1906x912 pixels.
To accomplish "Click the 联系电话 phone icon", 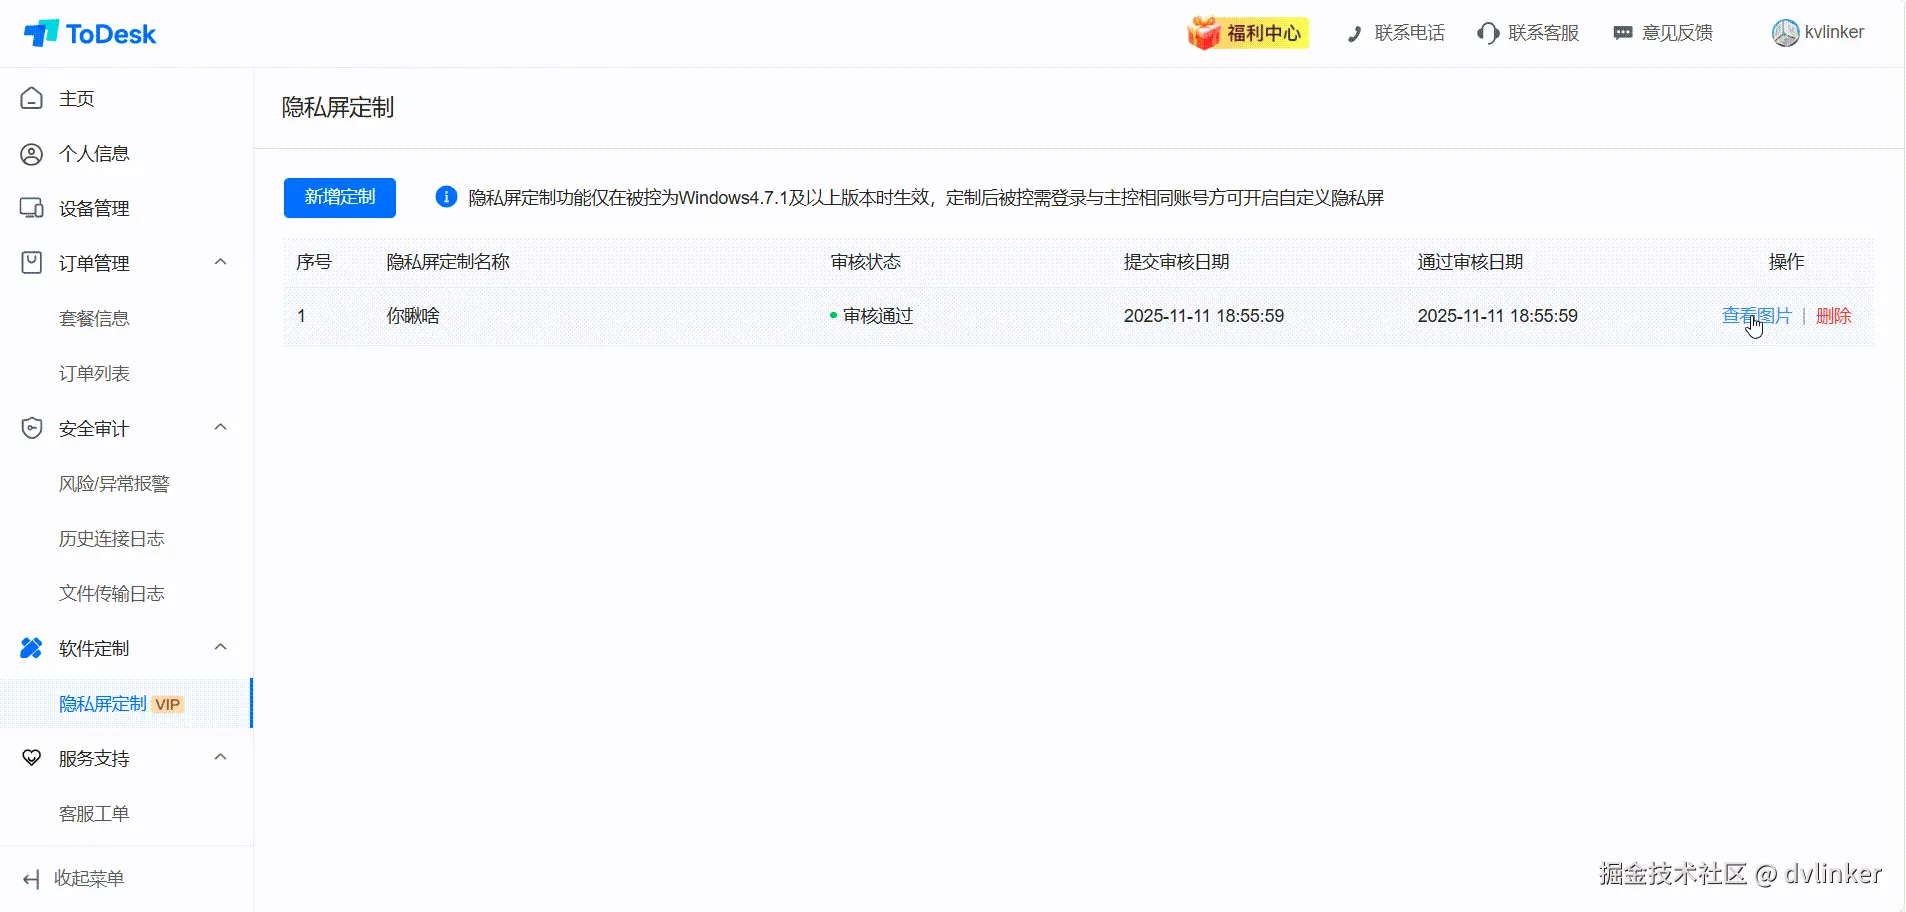I will (1354, 34).
